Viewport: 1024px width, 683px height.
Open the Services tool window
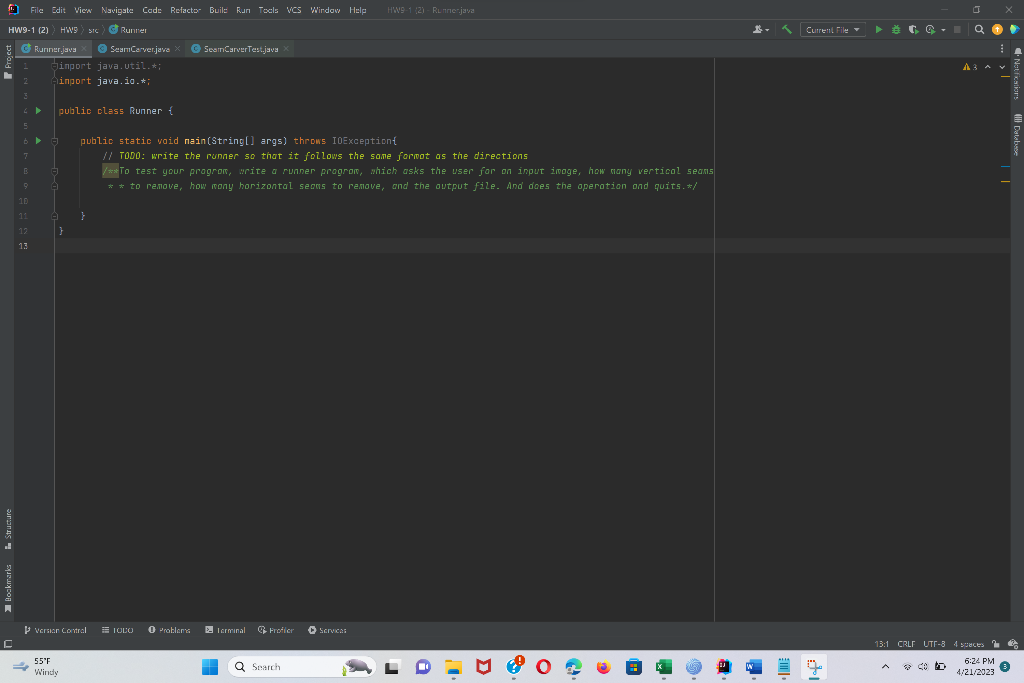point(327,630)
